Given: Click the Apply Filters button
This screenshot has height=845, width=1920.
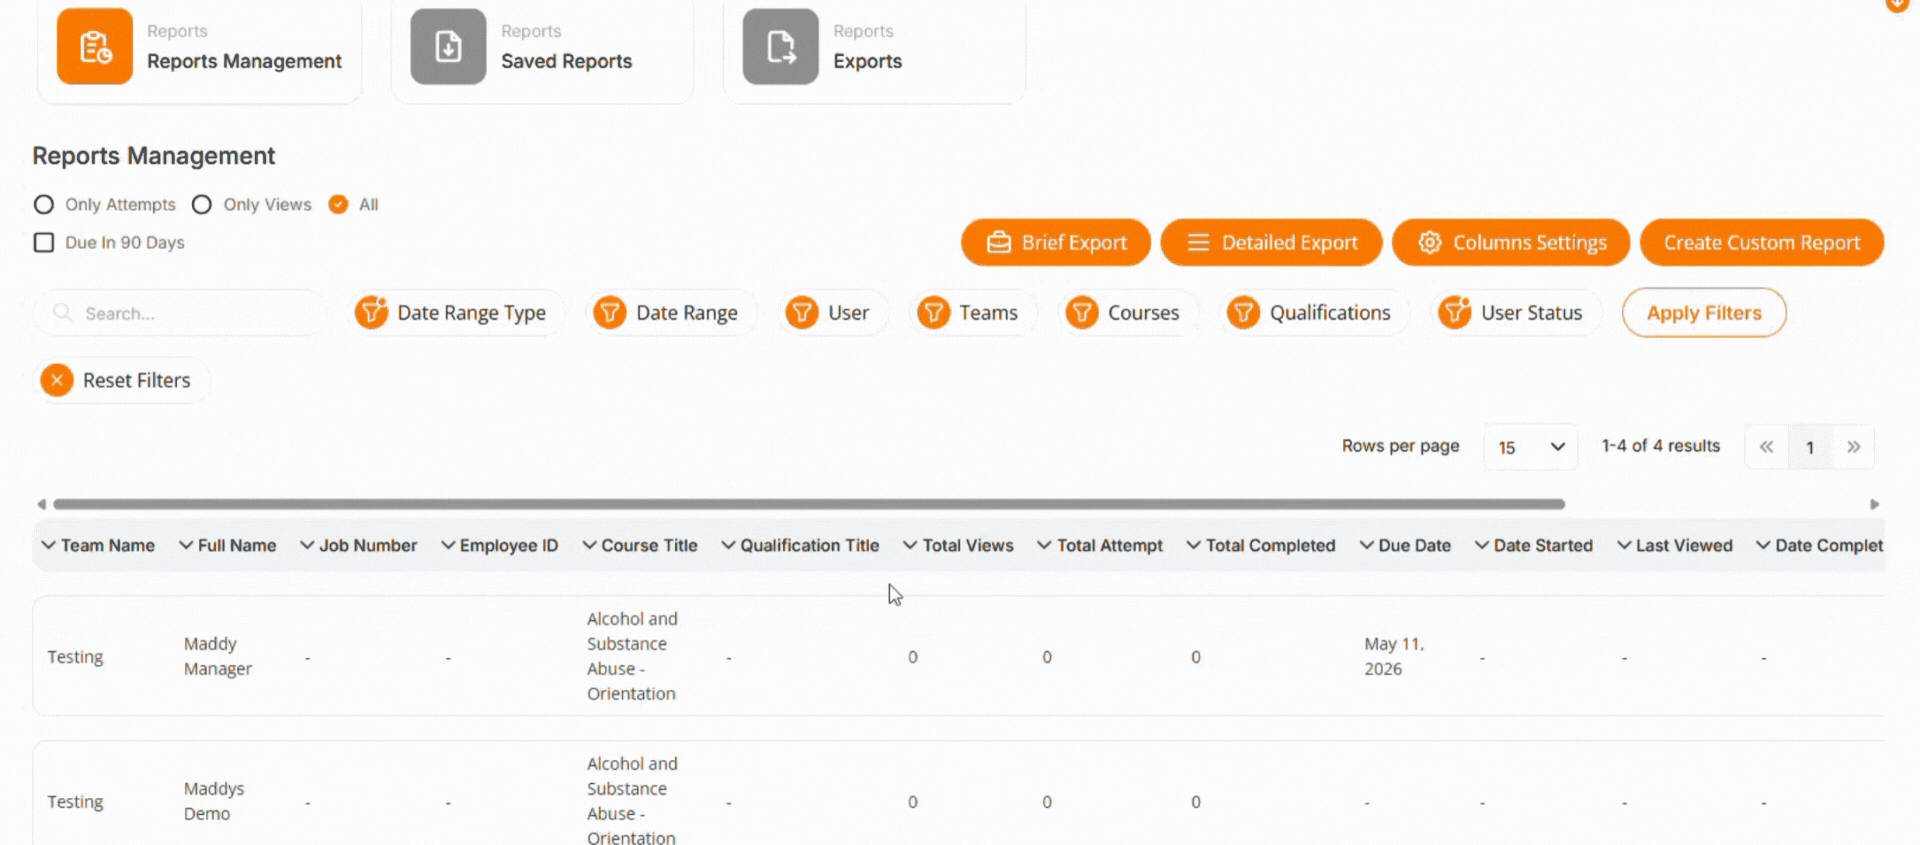Looking at the screenshot, I should point(1703,313).
